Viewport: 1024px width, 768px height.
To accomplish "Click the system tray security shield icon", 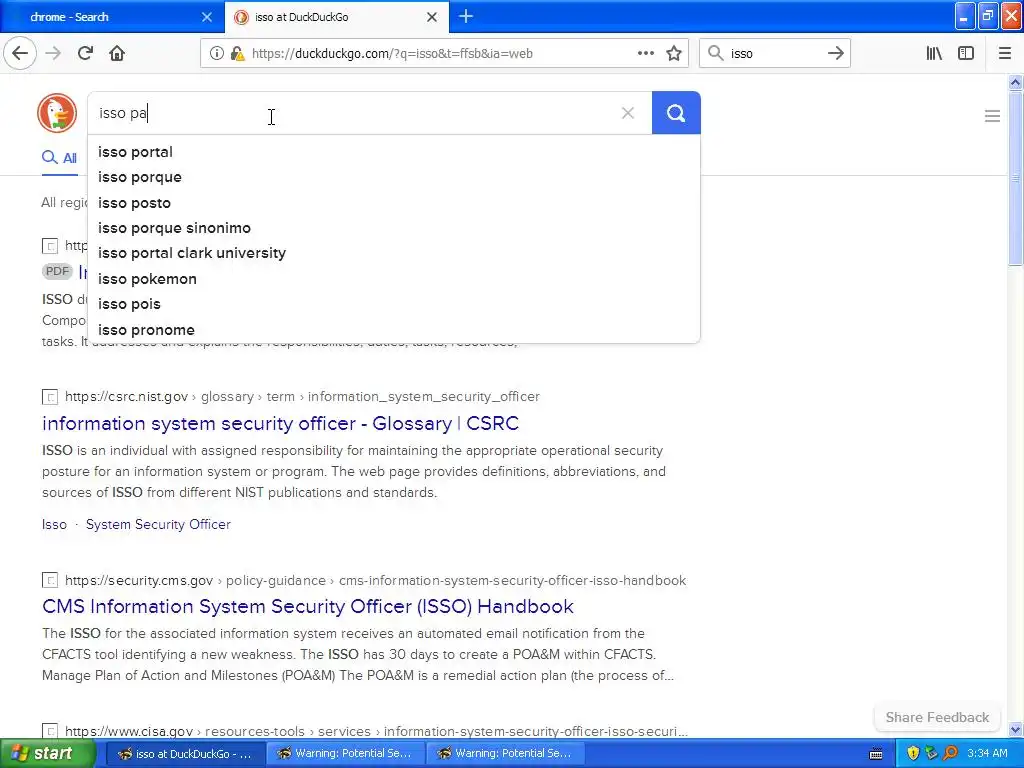I will click(x=913, y=753).
